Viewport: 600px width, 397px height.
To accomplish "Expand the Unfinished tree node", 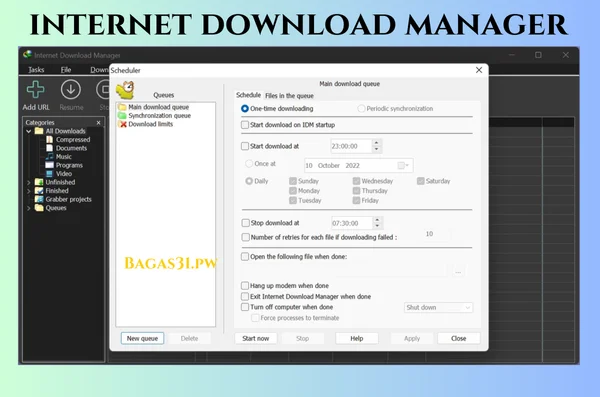I will pos(29,182).
